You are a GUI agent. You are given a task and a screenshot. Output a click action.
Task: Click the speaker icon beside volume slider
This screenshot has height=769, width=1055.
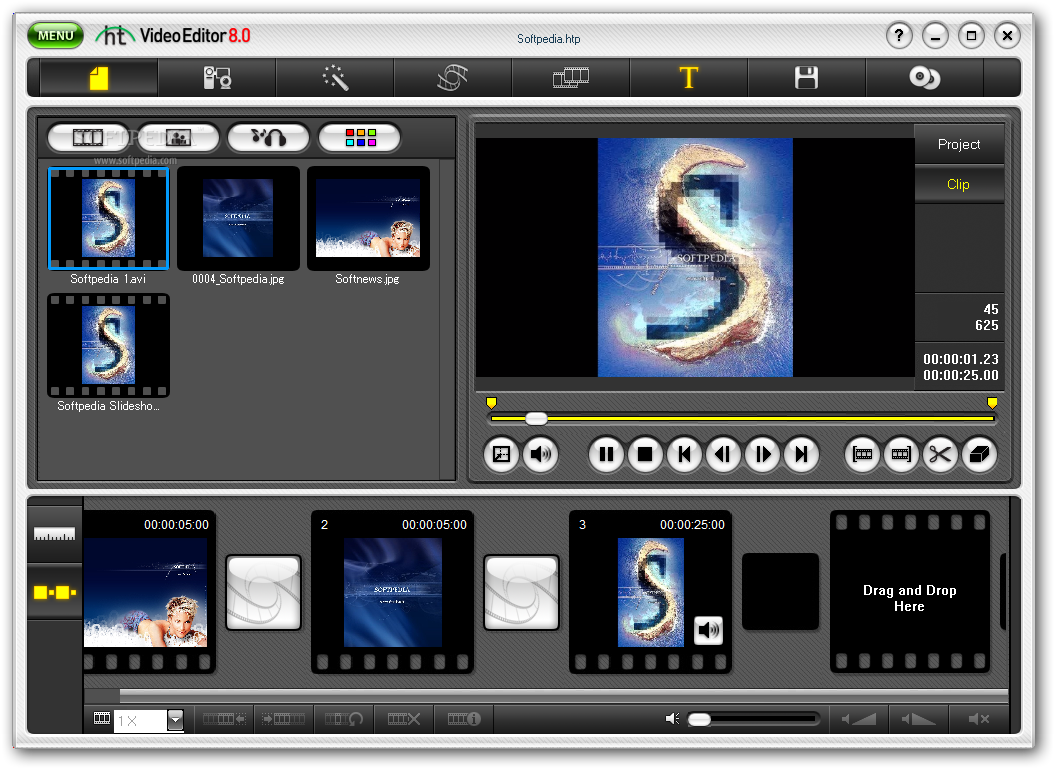point(672,719)
